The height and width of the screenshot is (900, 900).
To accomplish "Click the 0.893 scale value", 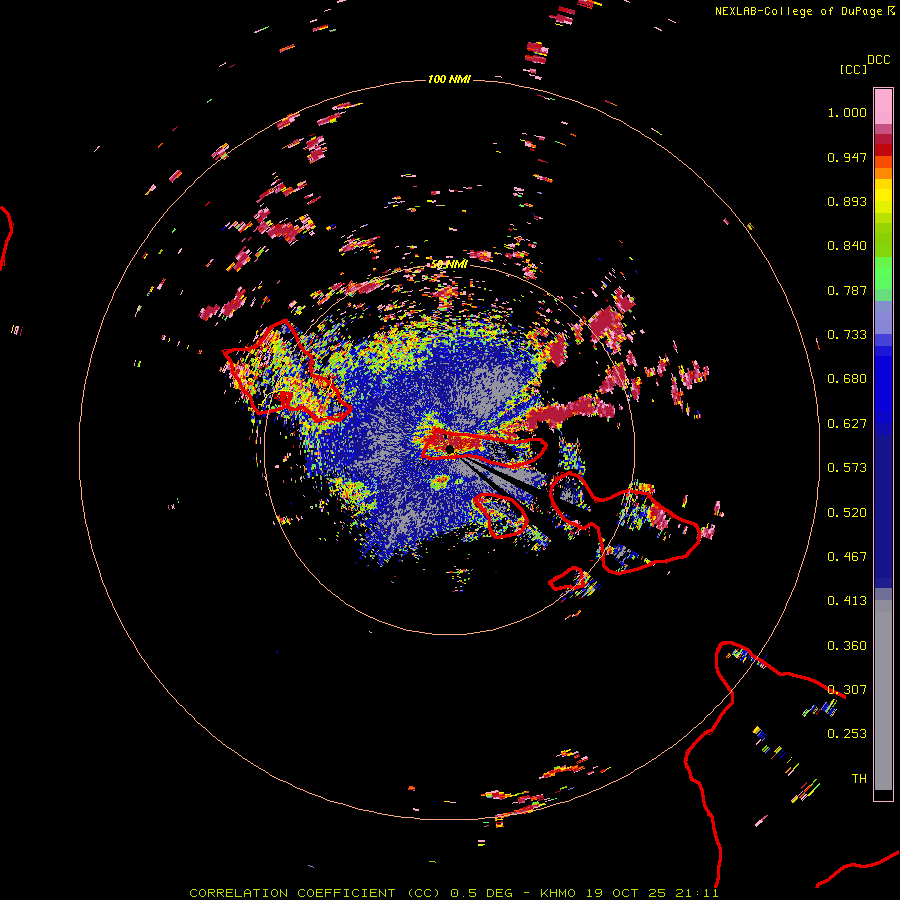I will (x=847, y=201).
